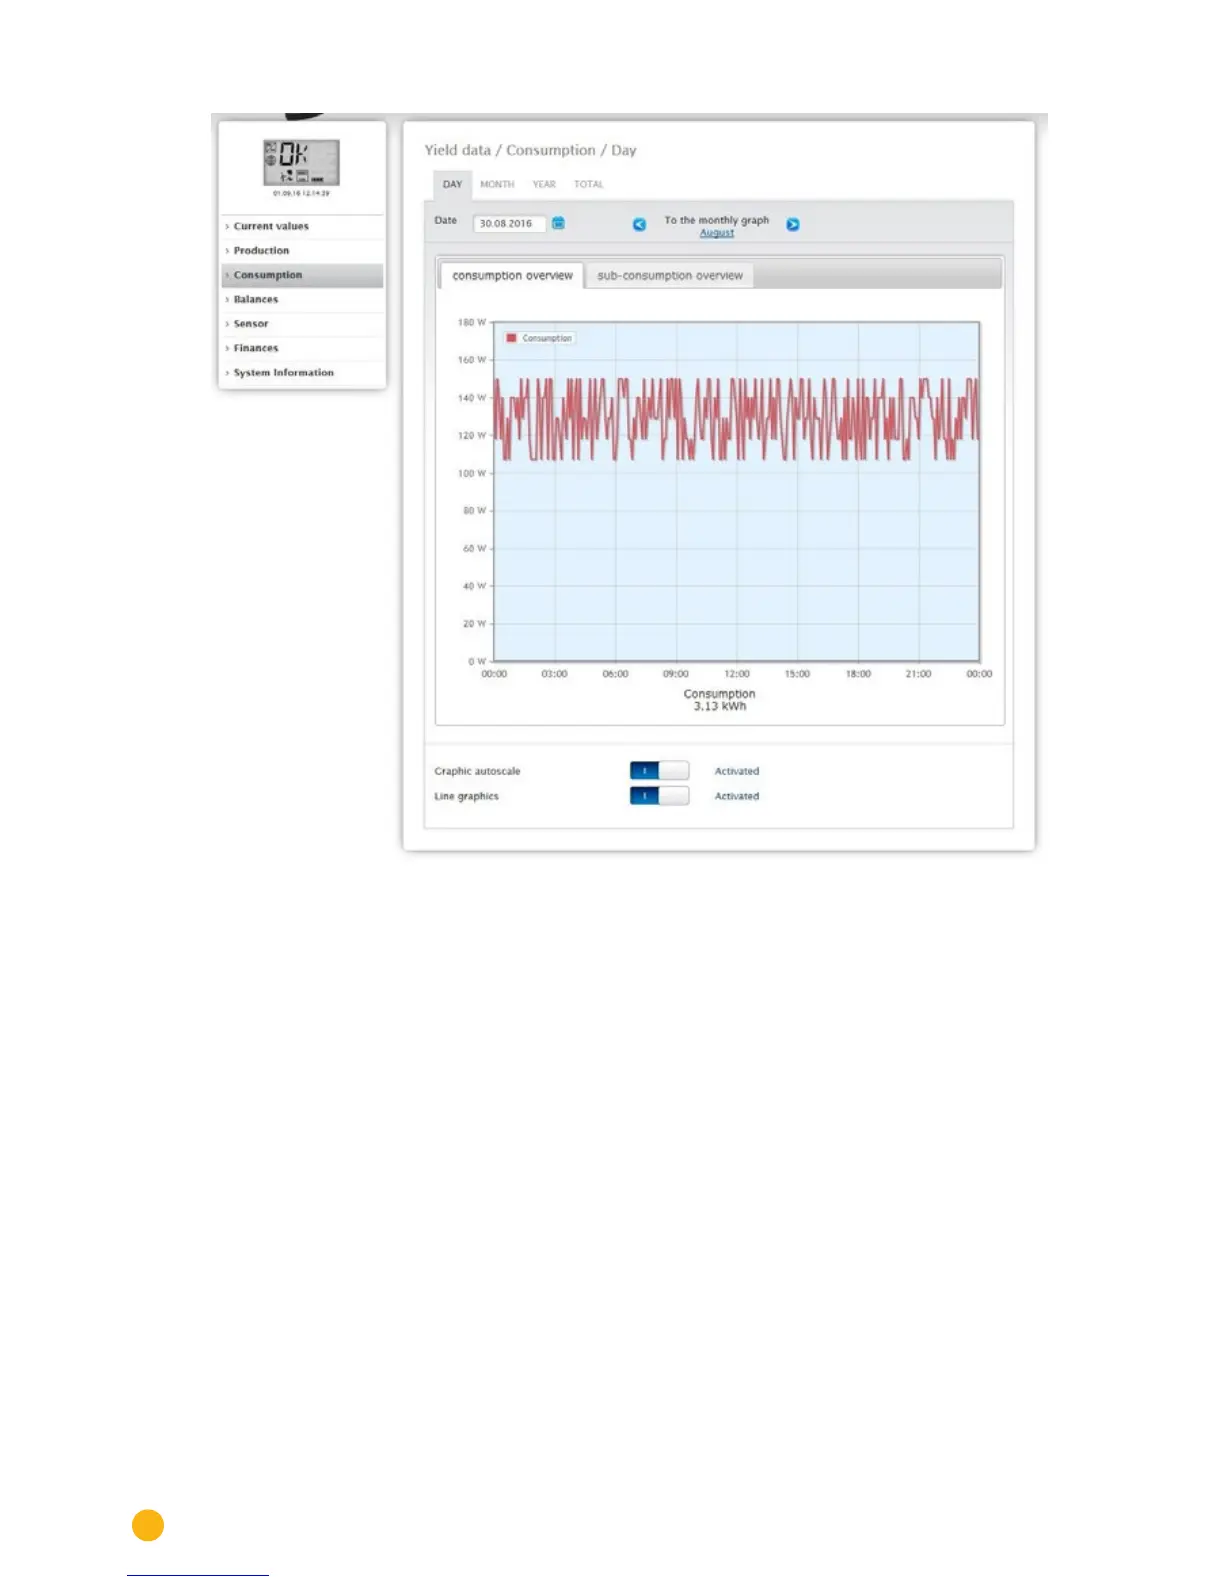Click the Activated label beside Line graphics
Image resolution: width=1224 pixels, height=1584 pixels.
click(x=737, y=796)
